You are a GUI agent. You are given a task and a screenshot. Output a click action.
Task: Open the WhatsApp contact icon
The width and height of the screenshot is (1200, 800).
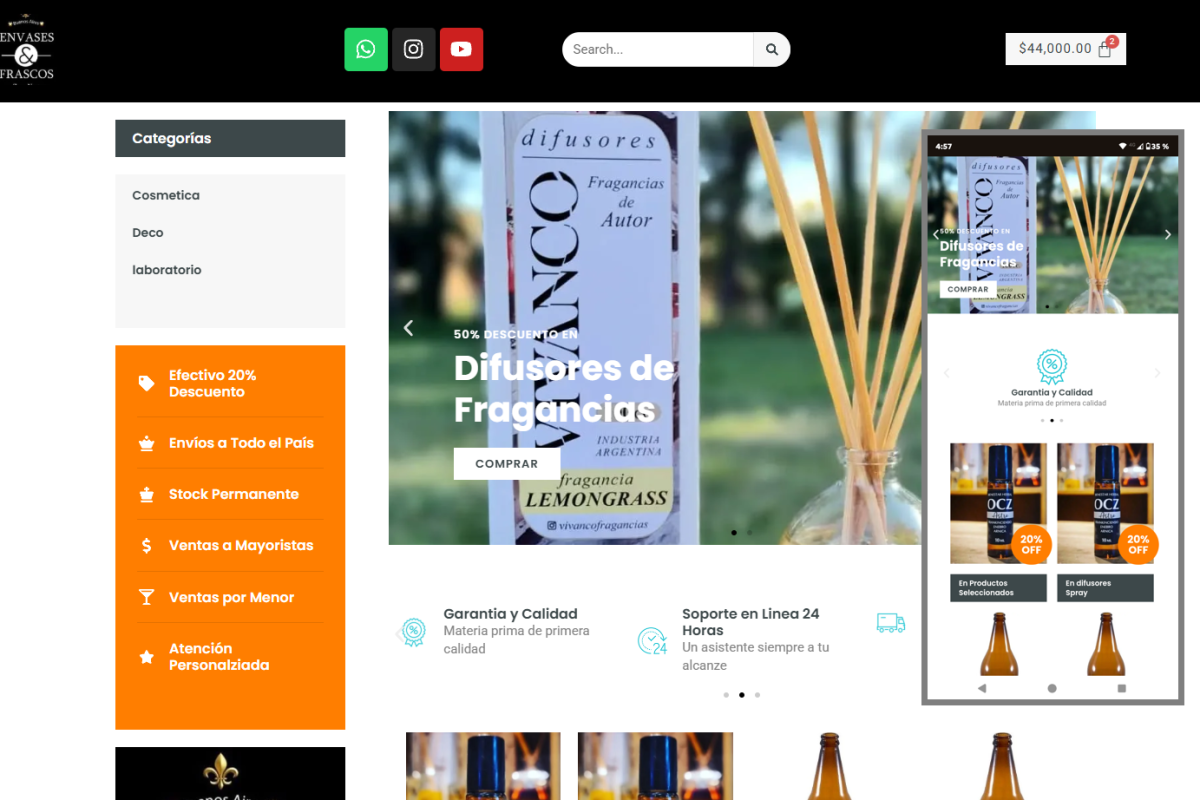(366, 48)
